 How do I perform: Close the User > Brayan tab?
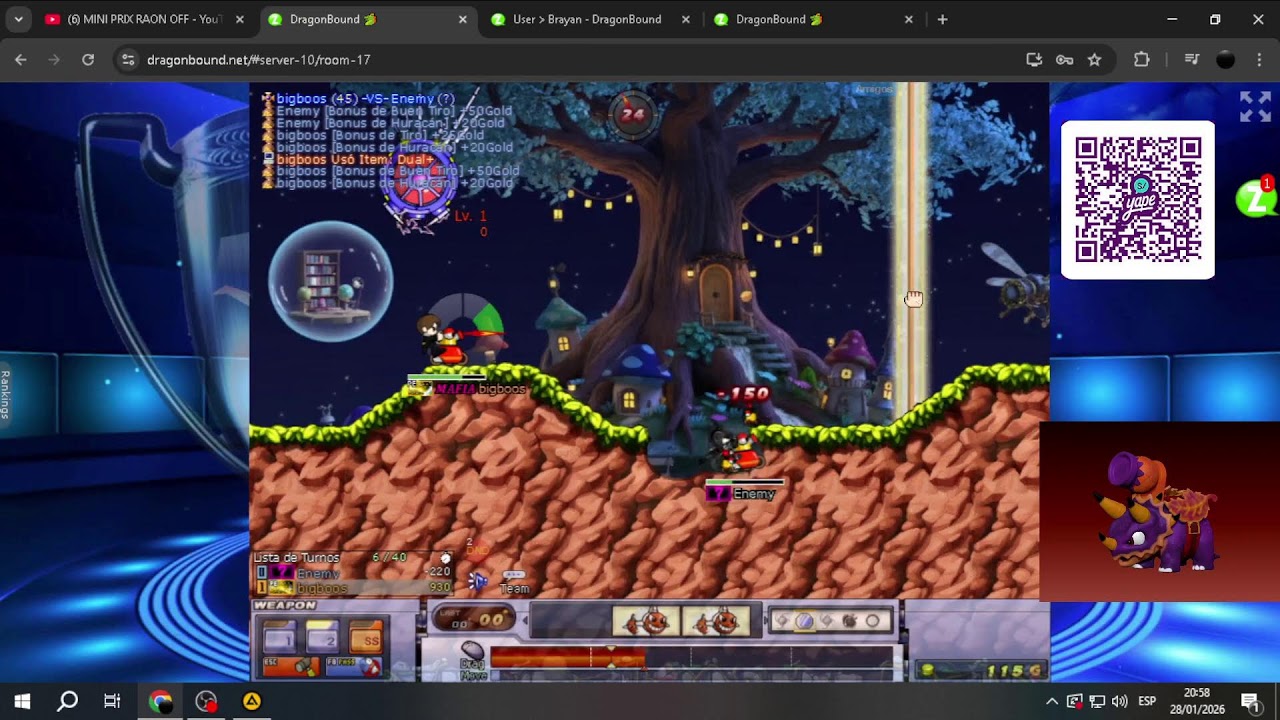pos(685,19)
